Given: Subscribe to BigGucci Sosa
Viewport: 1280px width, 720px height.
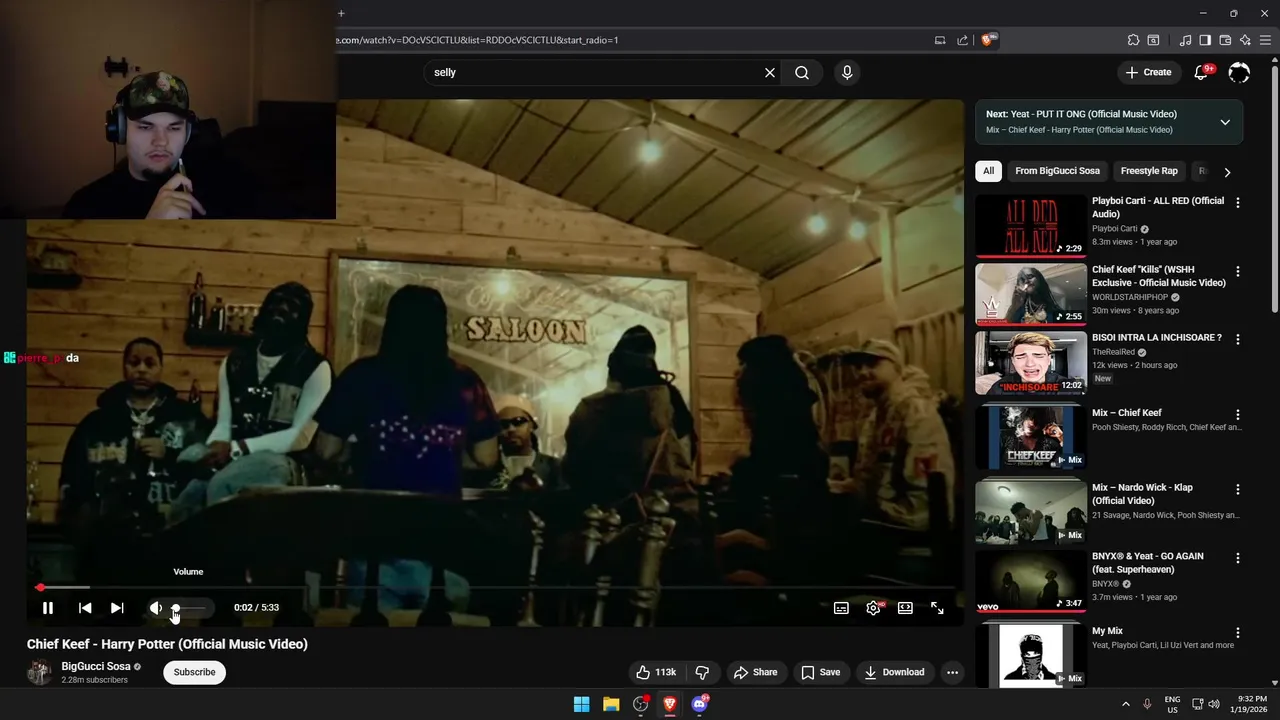Looking at the screenshot, I should 194,672.
